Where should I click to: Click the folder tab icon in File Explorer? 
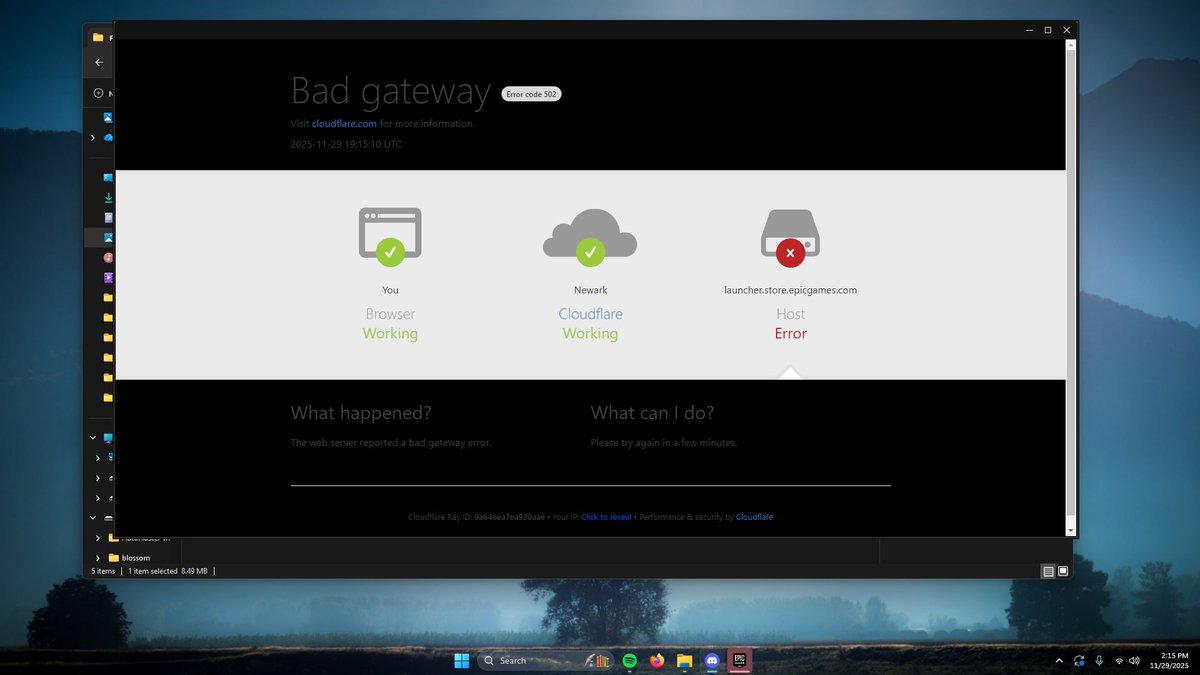[98, 37]
